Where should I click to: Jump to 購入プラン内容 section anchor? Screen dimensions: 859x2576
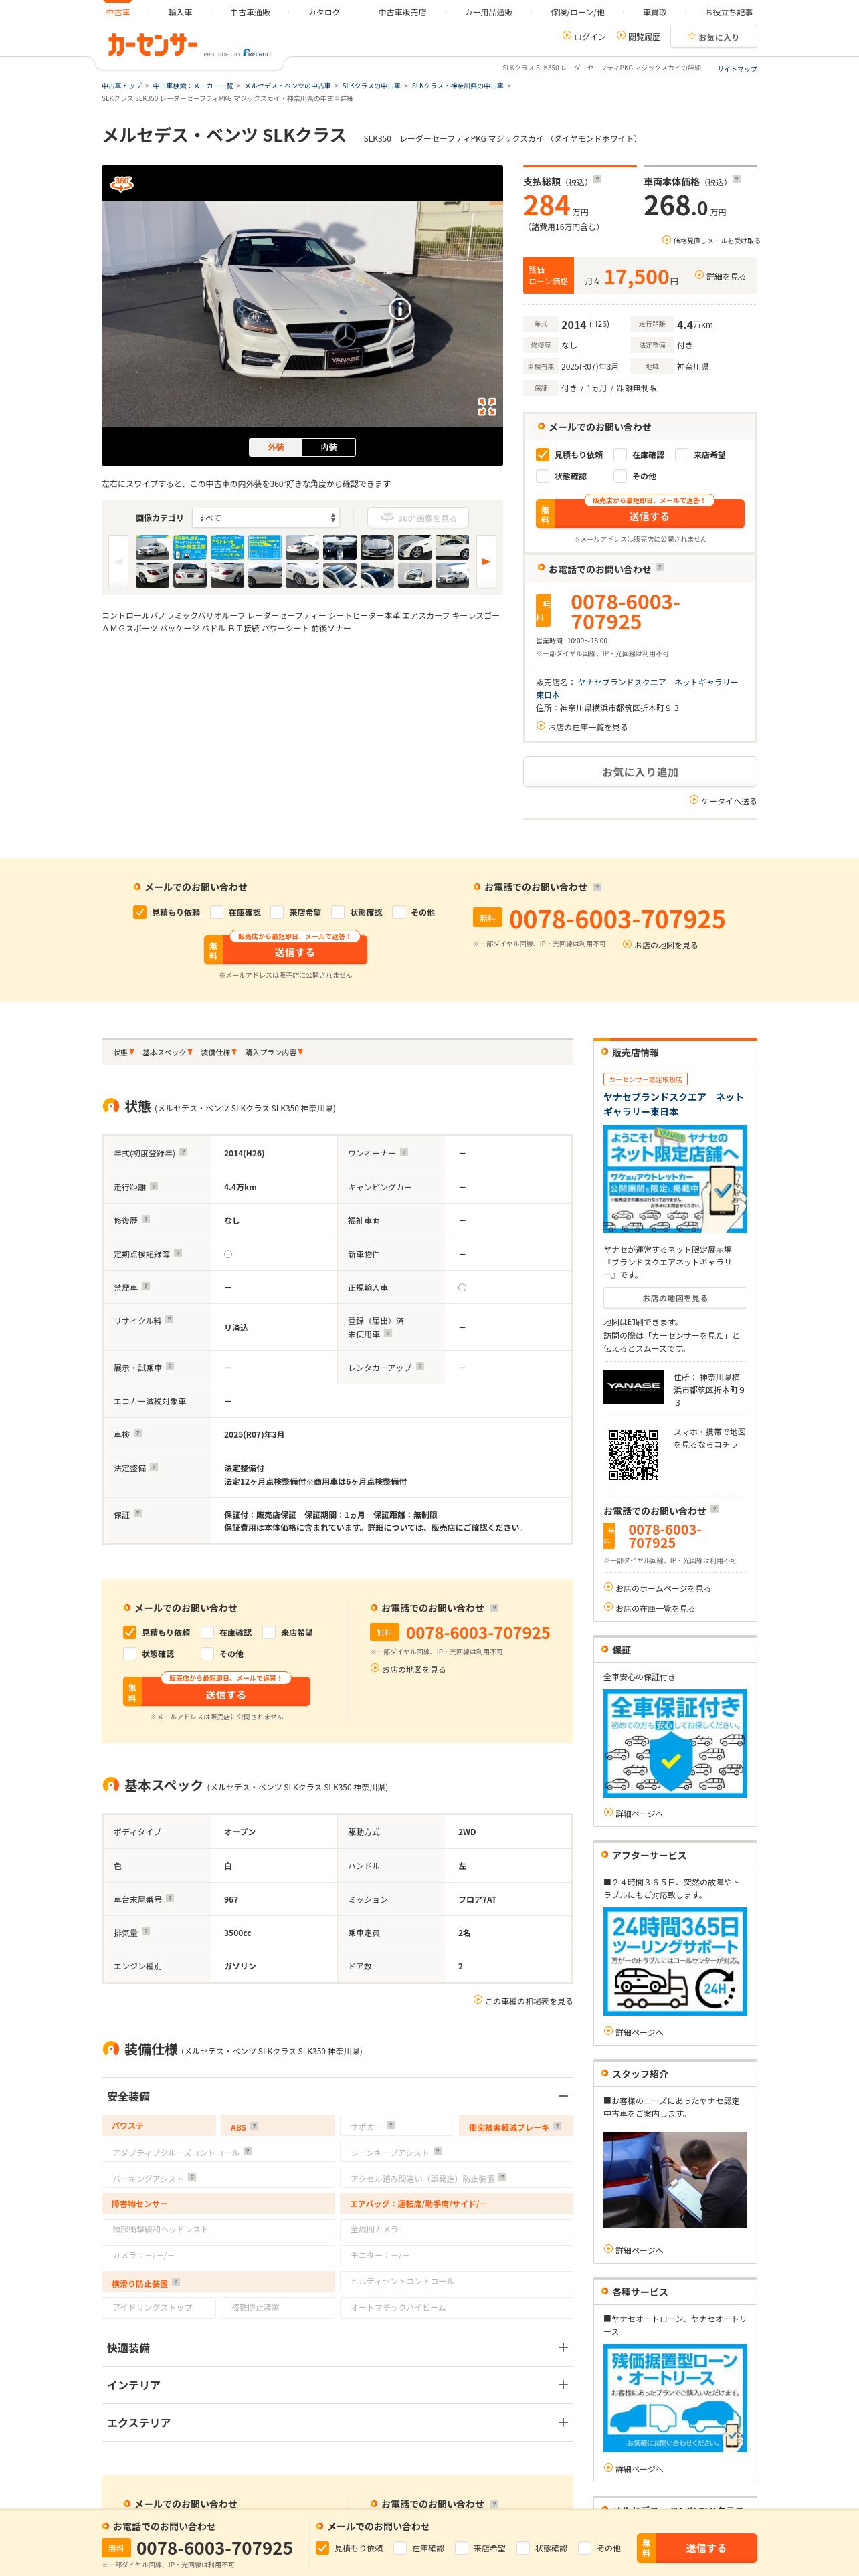[274, 1052]
